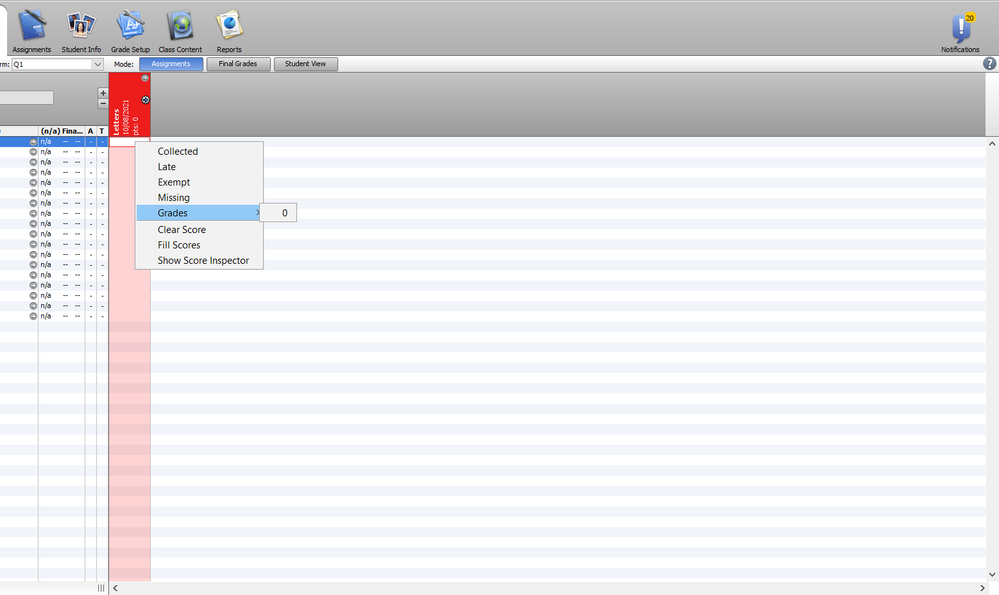Click the plus button beside the Letters column

coord(102,93)
